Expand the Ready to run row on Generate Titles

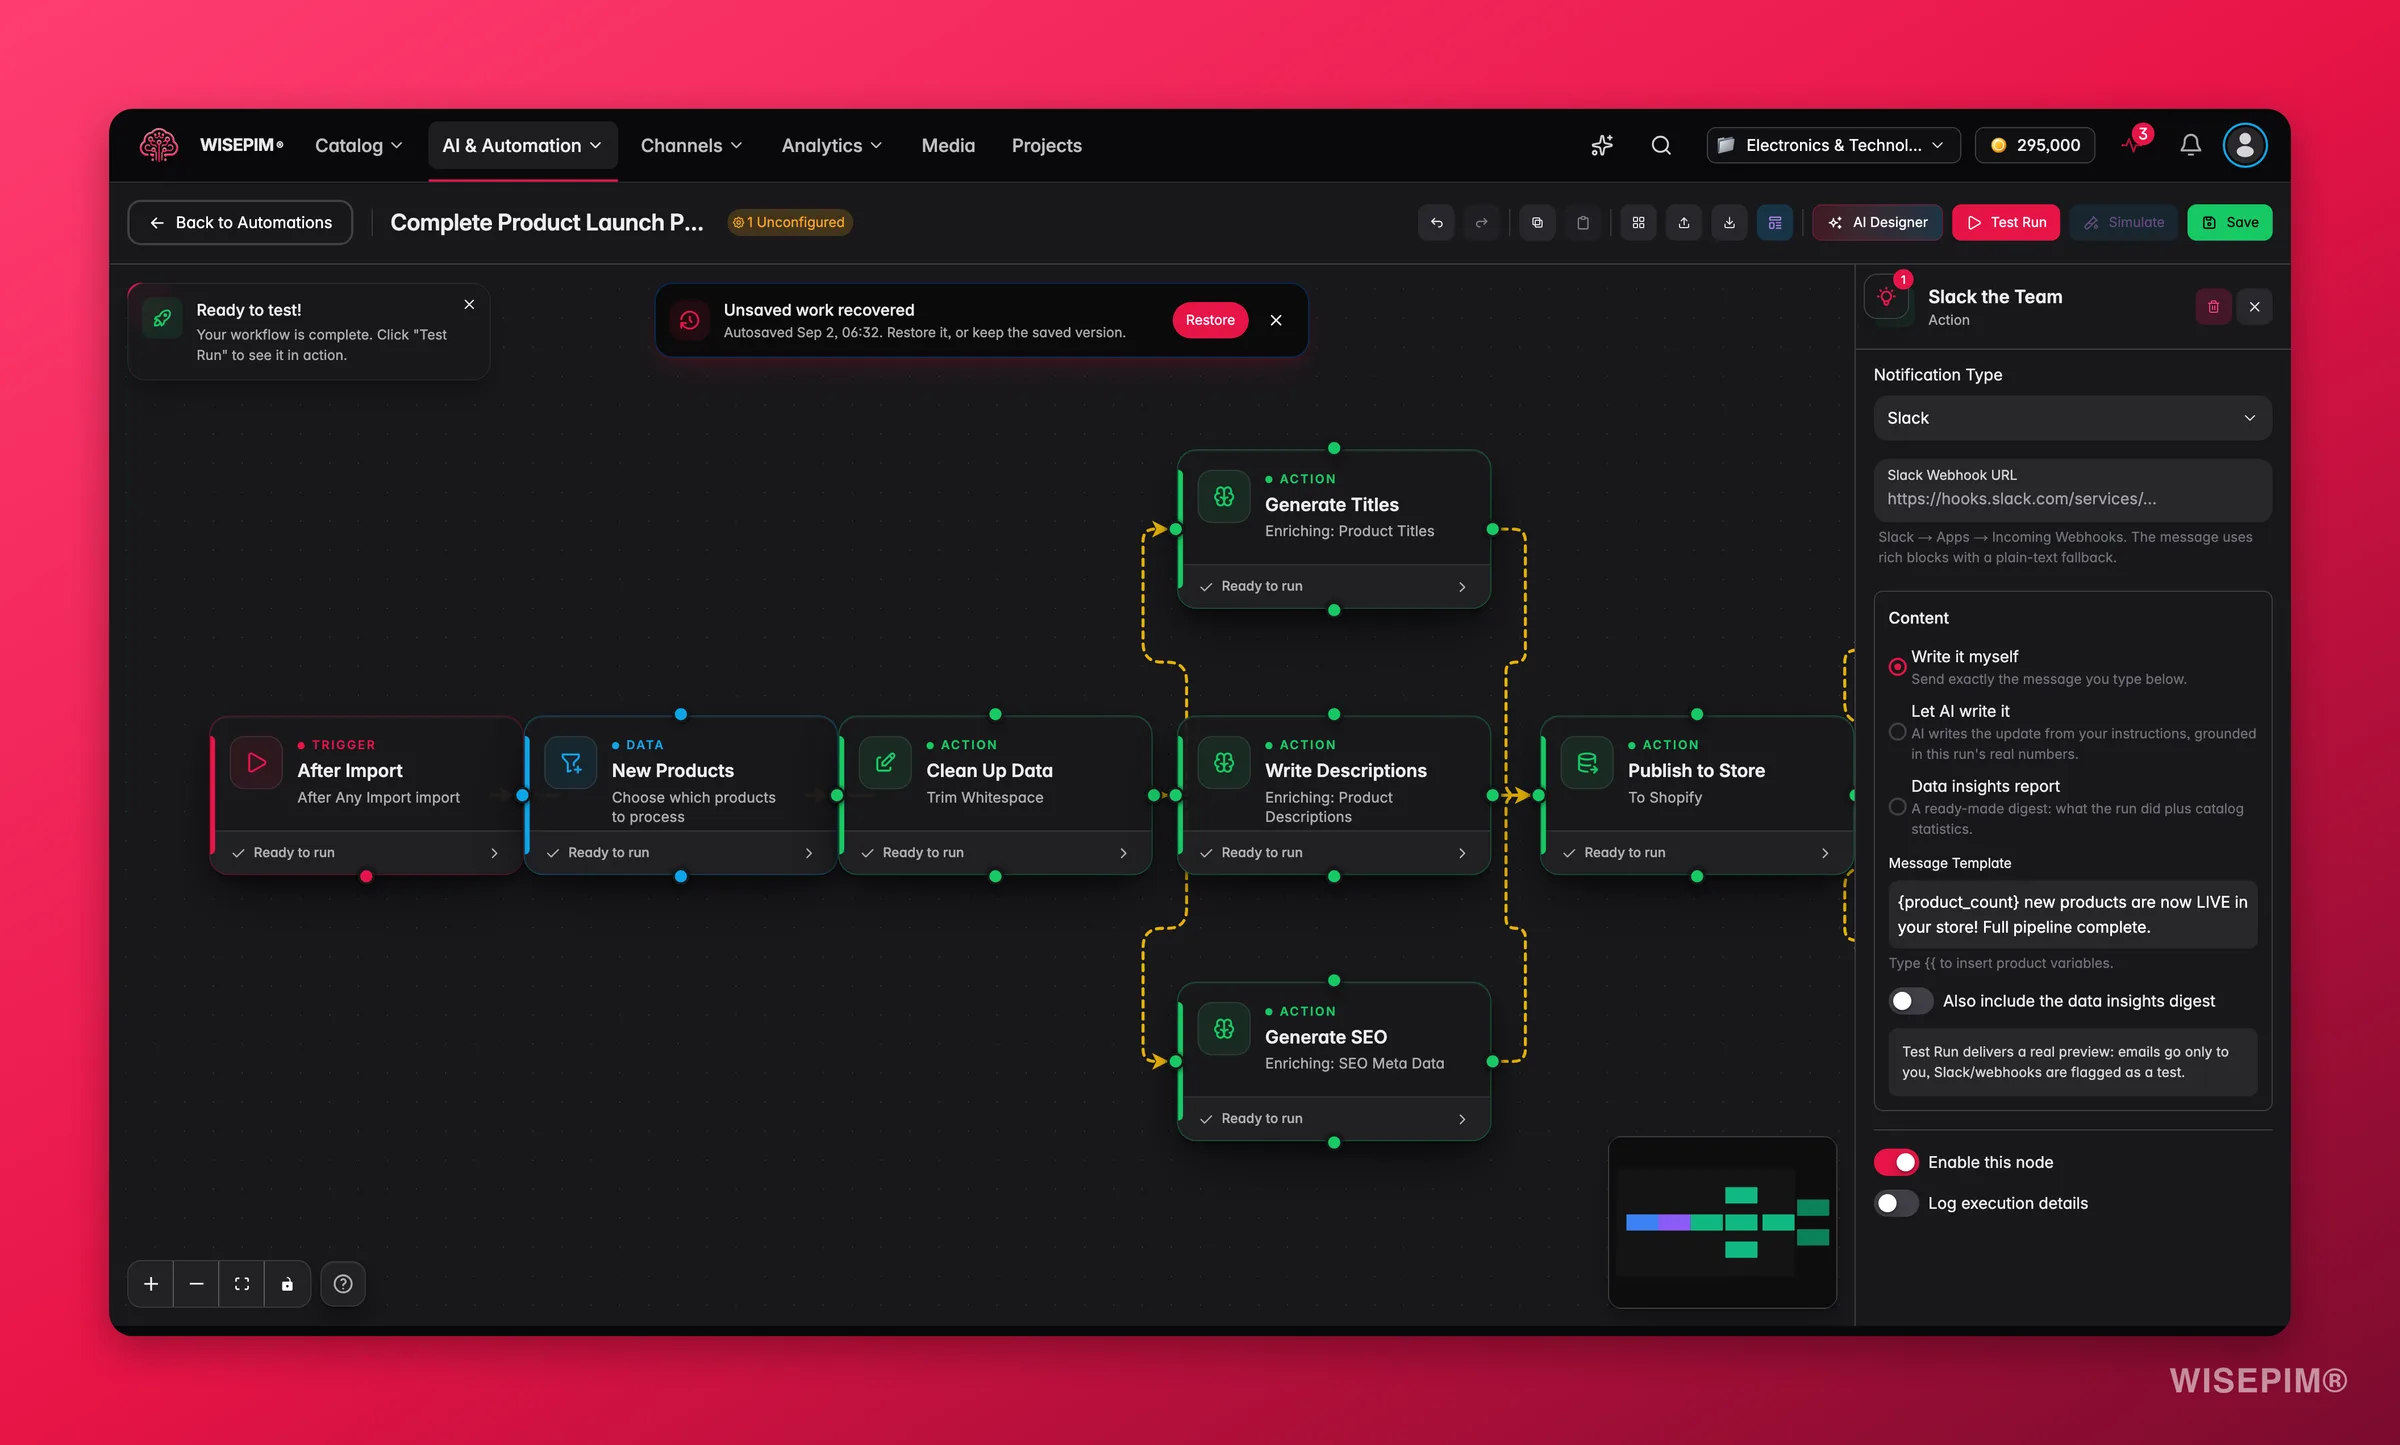(x=1334, y=586)
